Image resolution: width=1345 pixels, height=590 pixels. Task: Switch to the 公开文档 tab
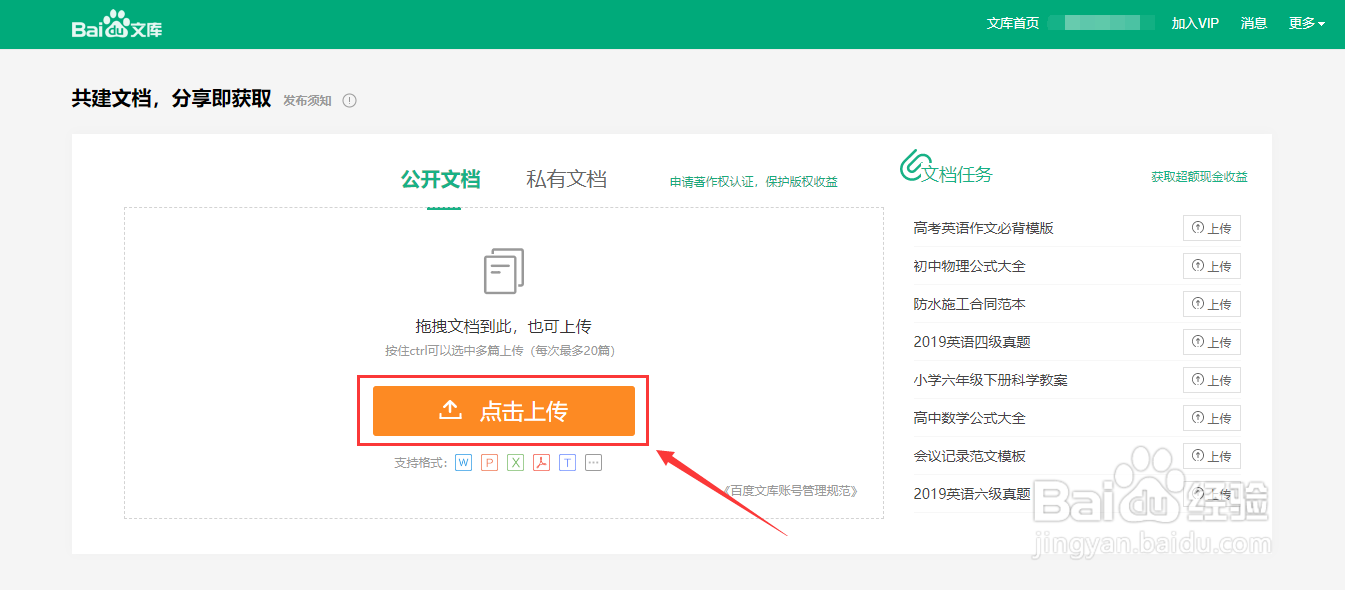point(440,179)
